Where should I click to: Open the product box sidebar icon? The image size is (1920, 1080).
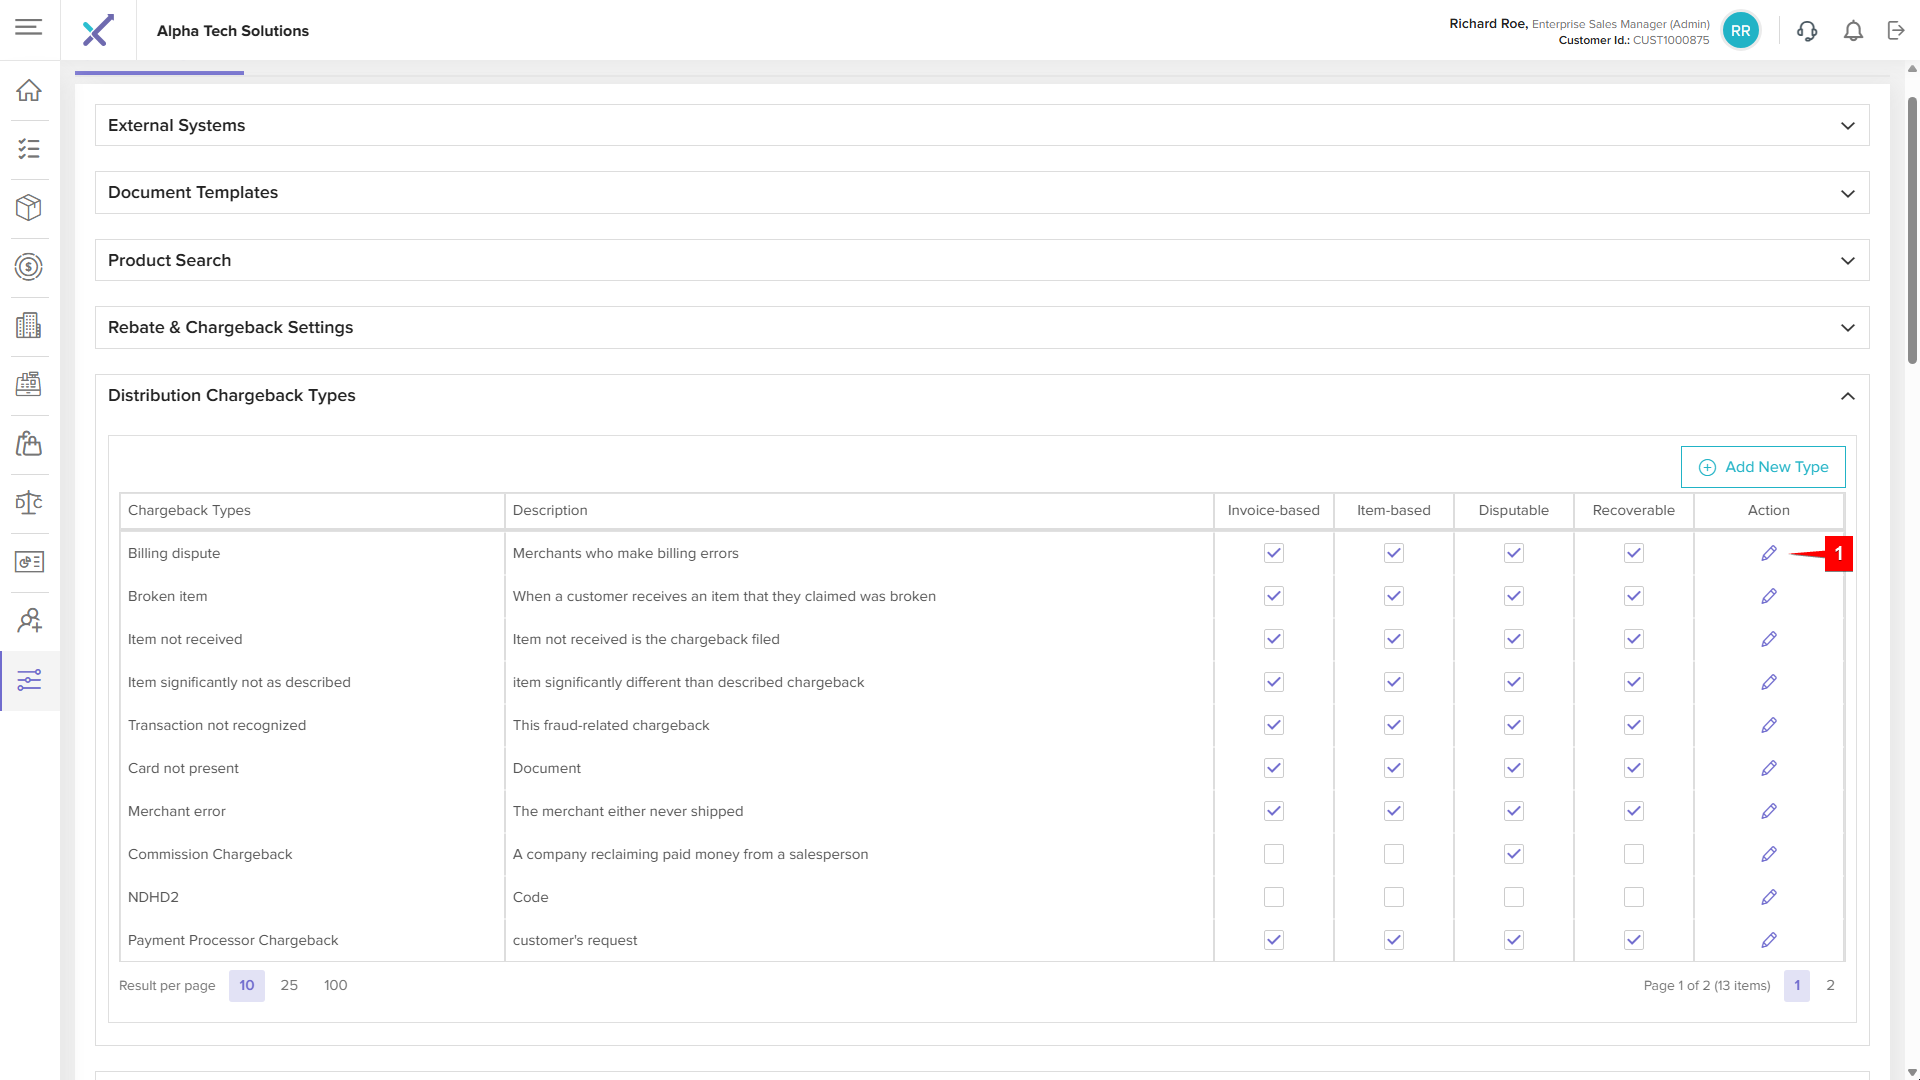pyautogui.click(x=29, y=208)
